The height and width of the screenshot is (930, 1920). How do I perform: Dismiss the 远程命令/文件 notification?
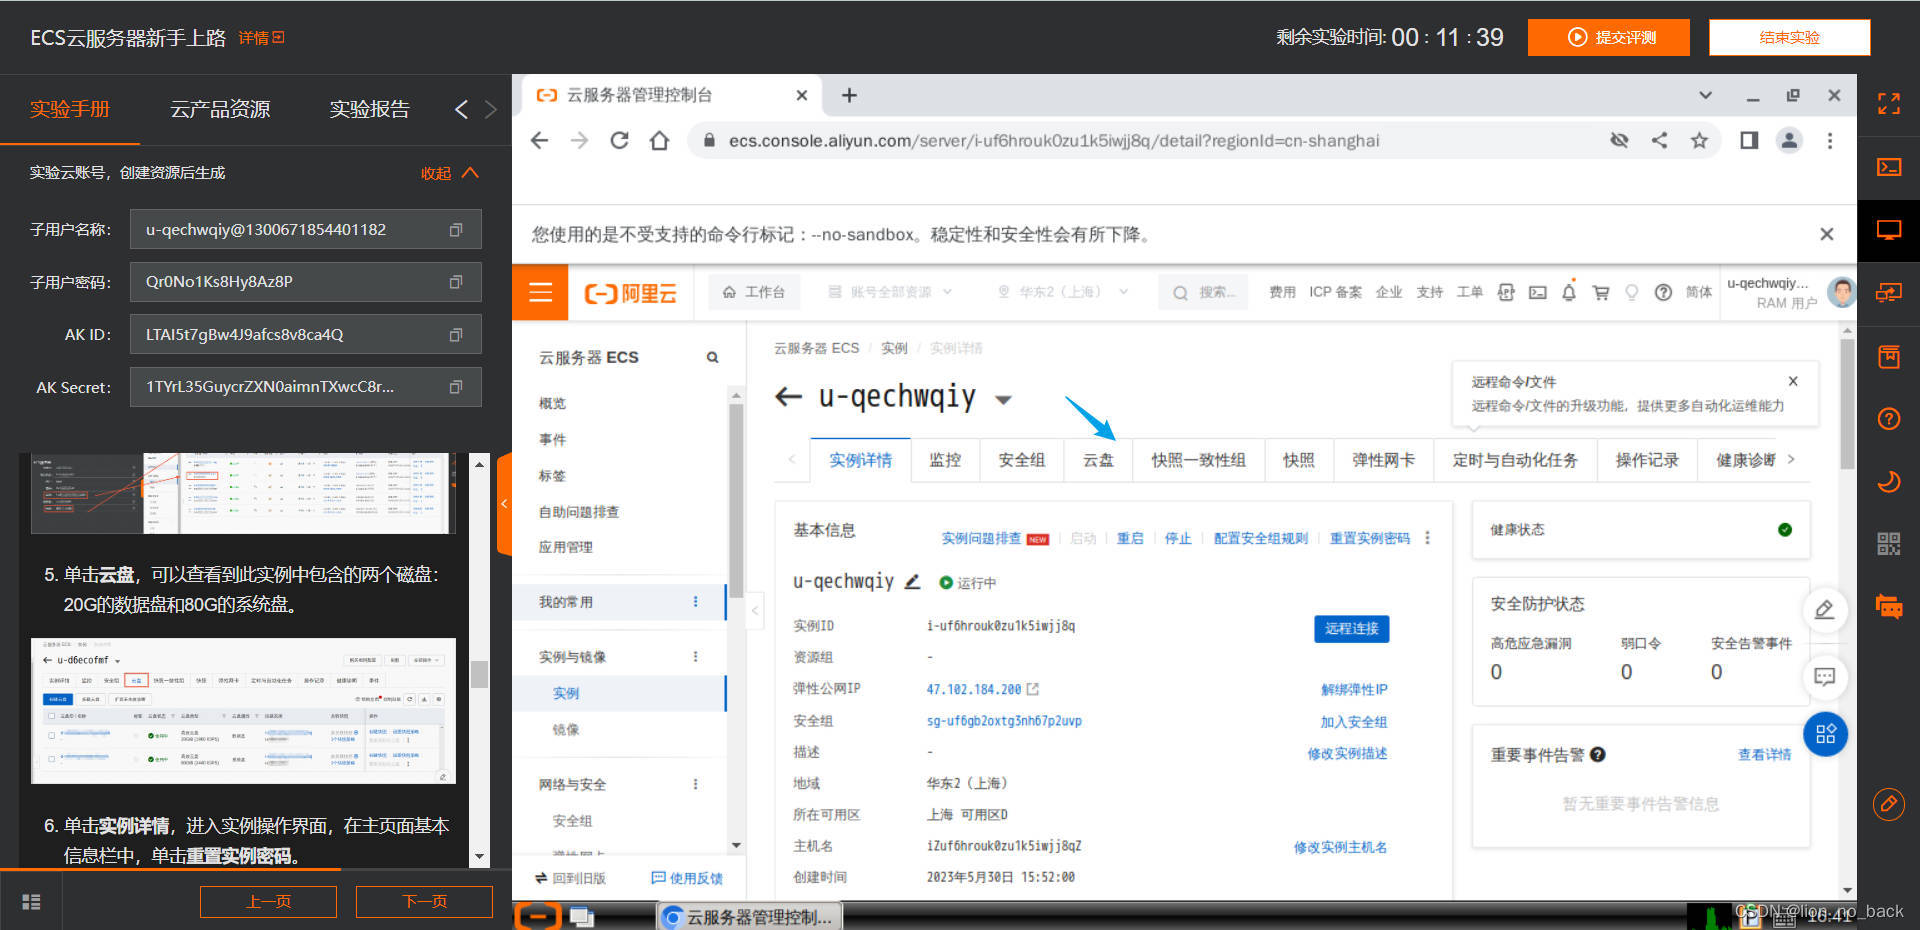tap(1793, 381)
